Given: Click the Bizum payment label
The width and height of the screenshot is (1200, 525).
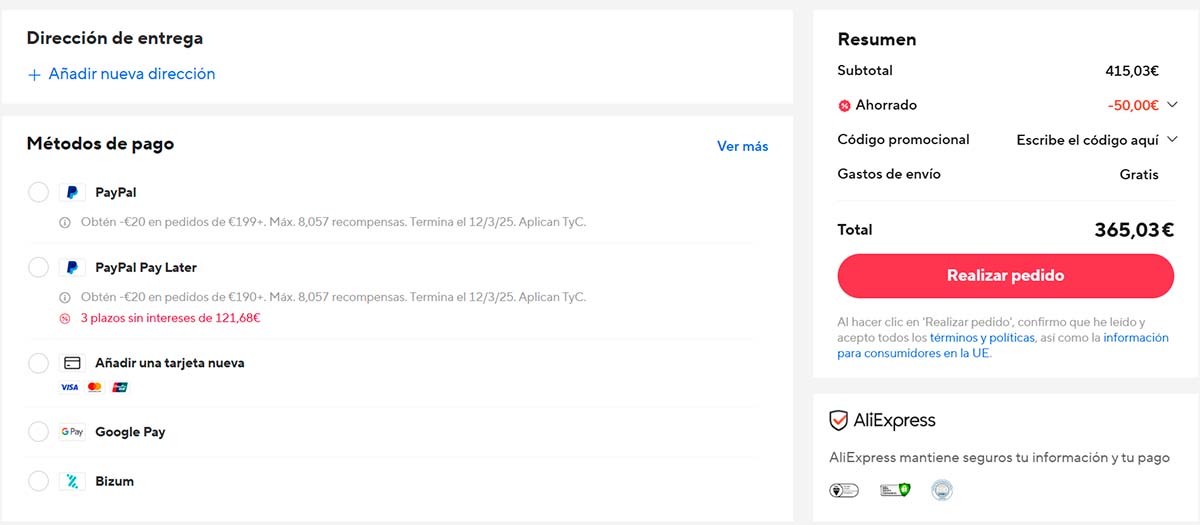Looking at the screenshot, I should [114, 481].
